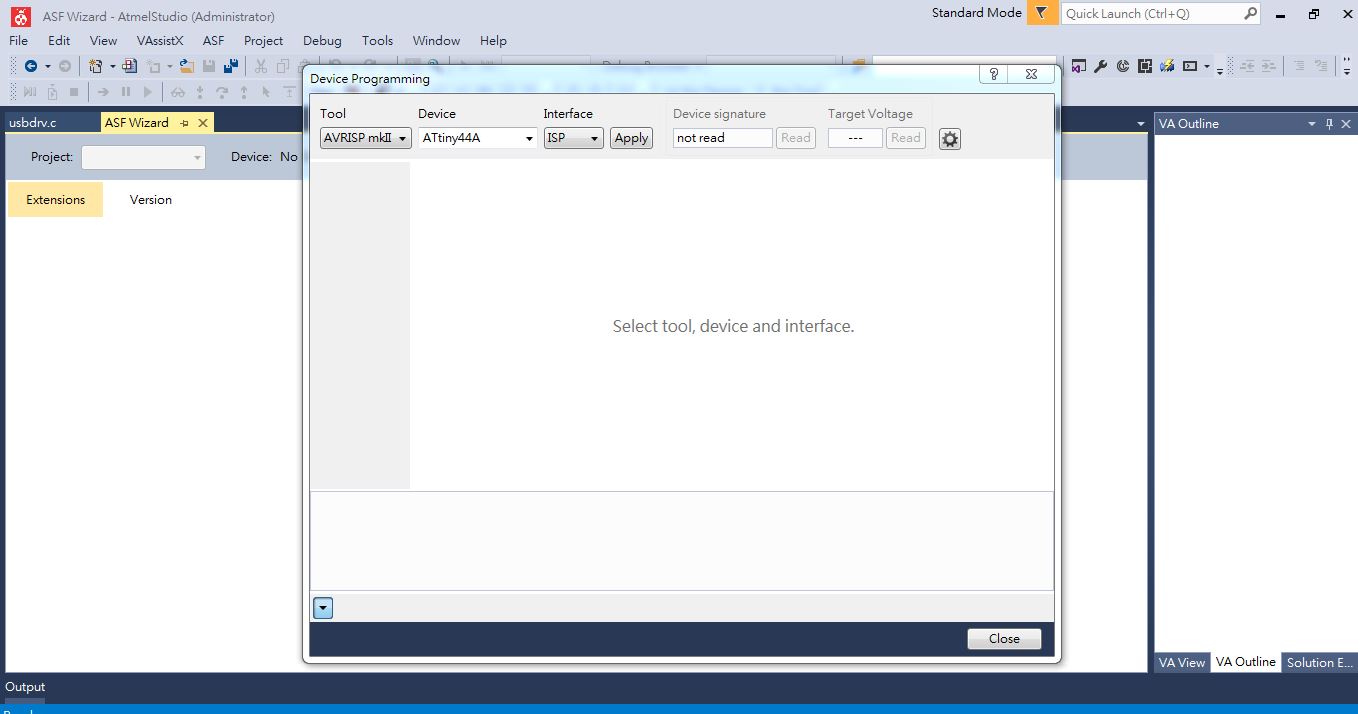Click the Stop Debugging square icon

point(74,92)
